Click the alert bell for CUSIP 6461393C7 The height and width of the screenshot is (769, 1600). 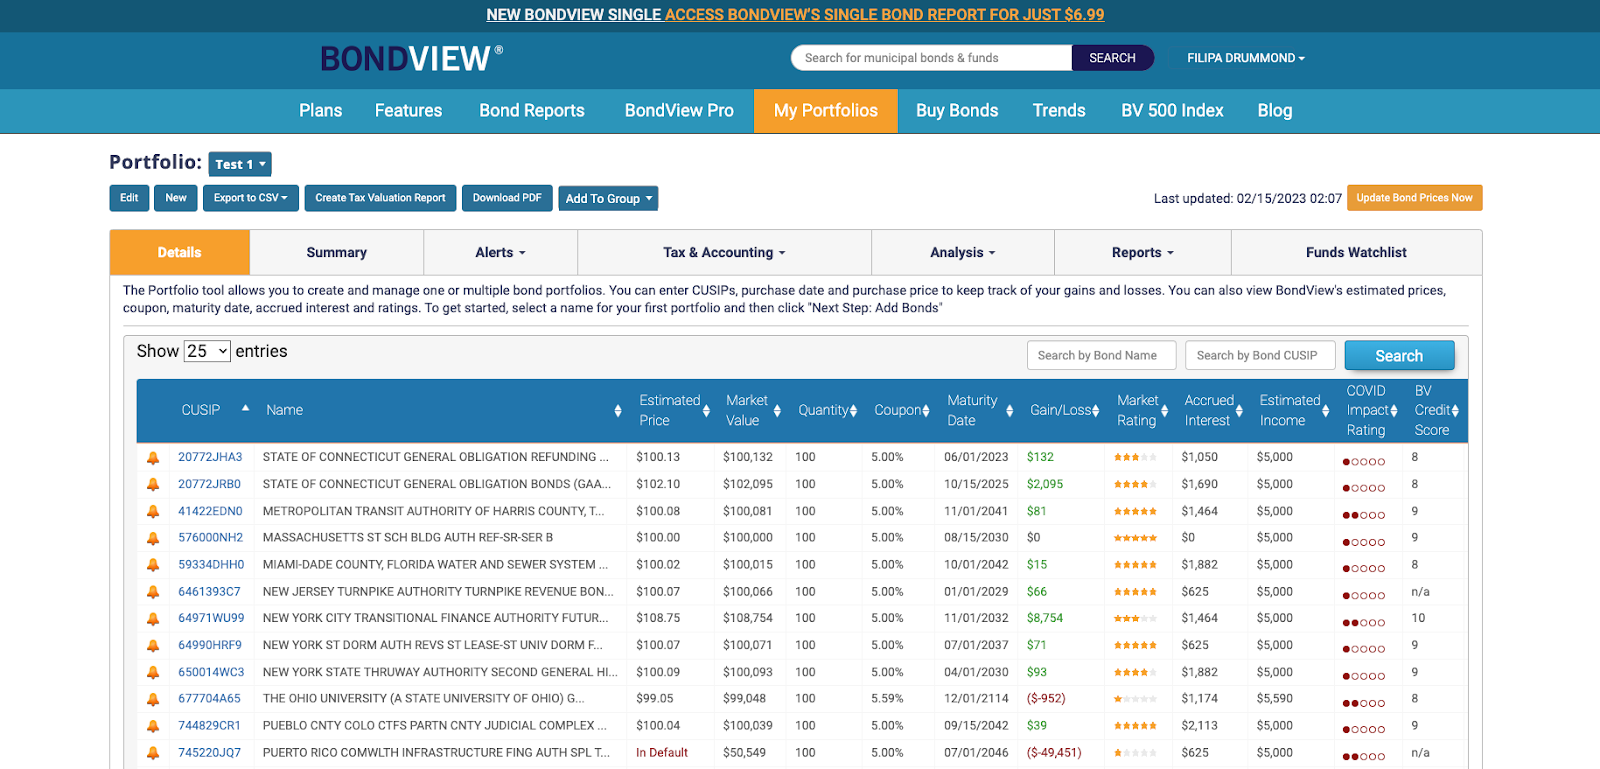click(153, 593)
